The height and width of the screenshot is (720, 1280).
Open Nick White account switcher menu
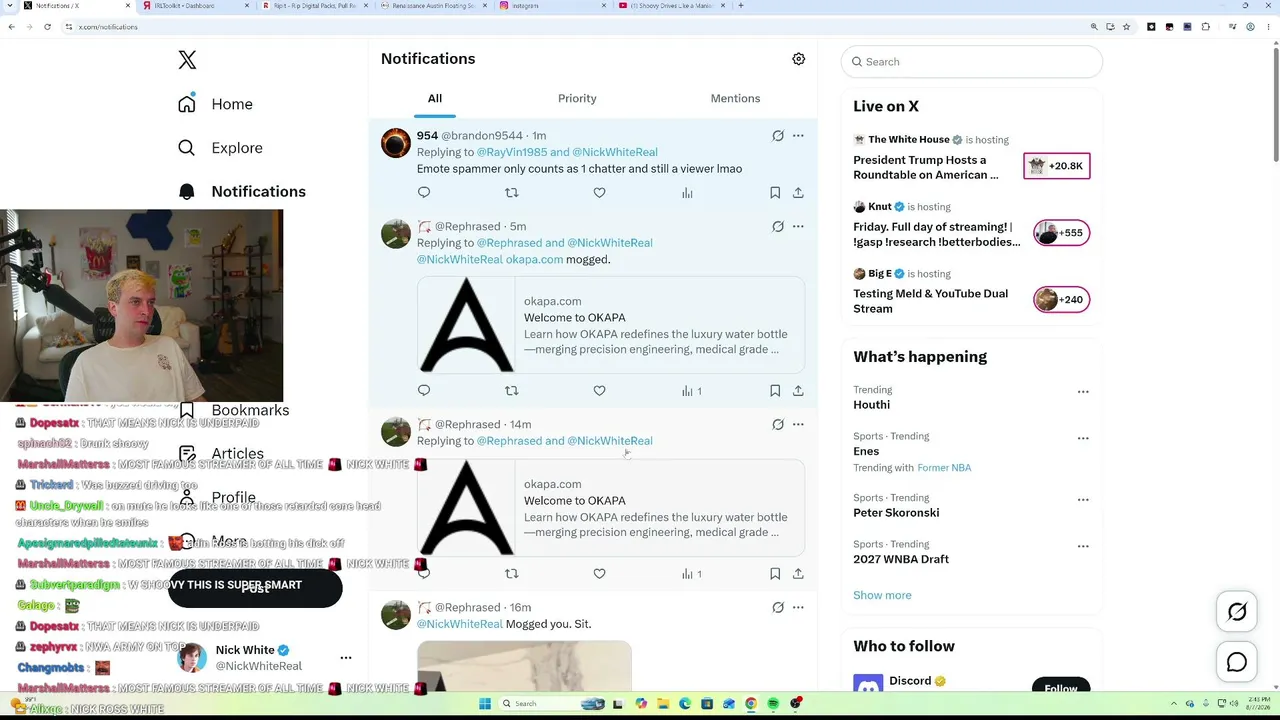point(346,658)
